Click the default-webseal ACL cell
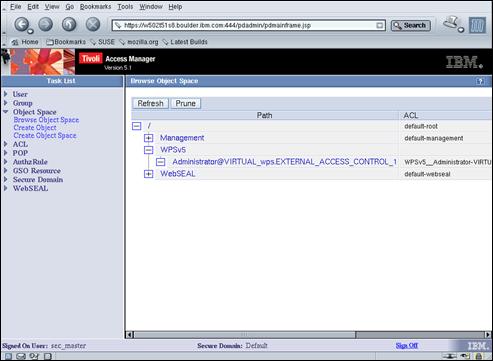The height and width of the screenshot is (361, 493). [427, 174]
